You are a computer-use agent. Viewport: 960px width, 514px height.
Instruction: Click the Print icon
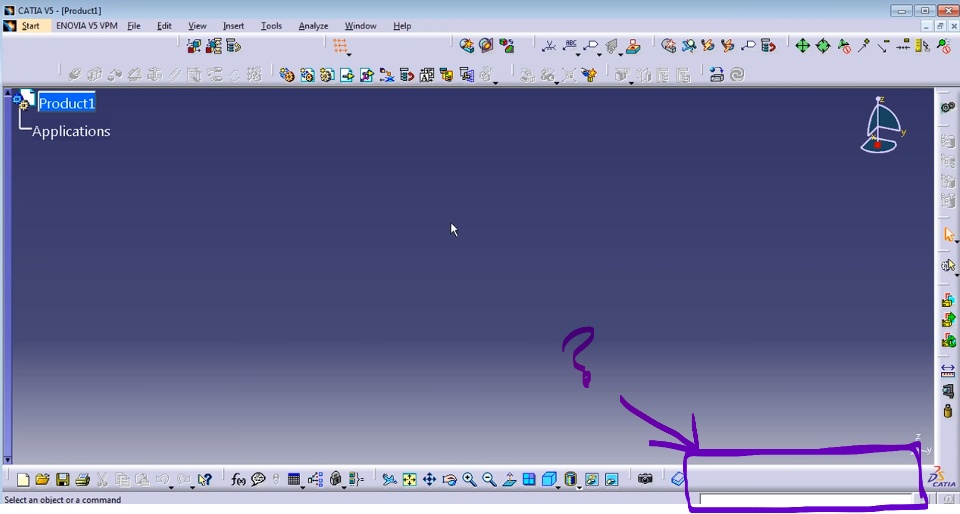coord(83,480)
